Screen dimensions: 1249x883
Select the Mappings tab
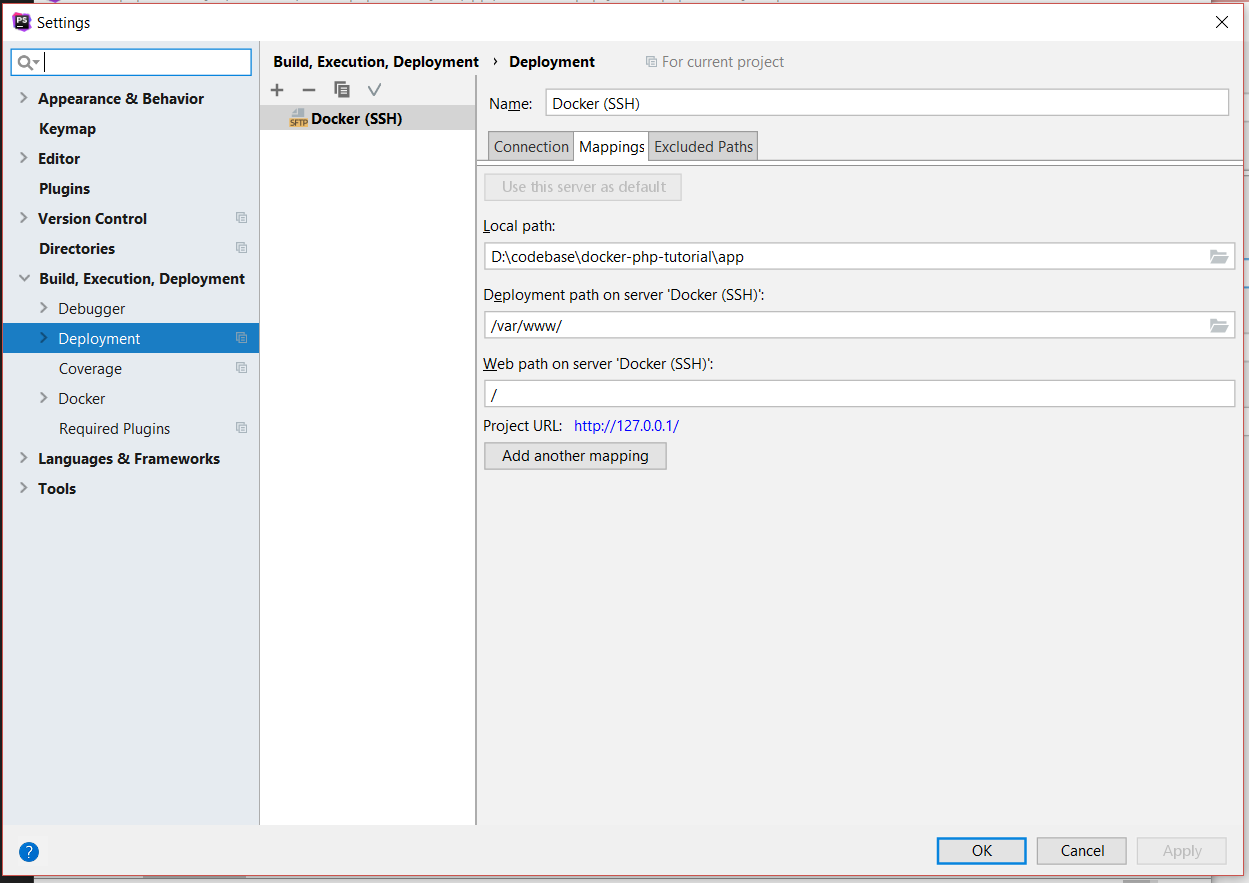[x=611, y=147]
